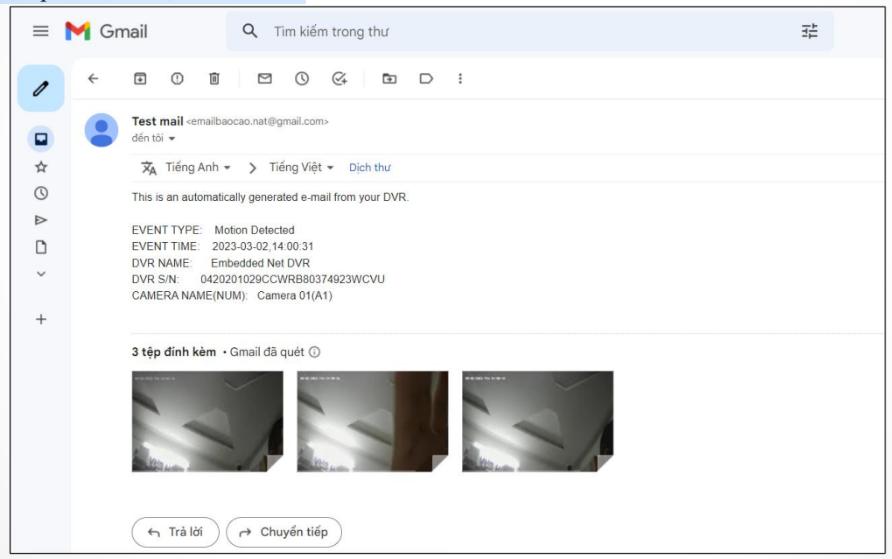The image size is (892, 559).
Task: Open the Tiếng Anh source language dropdown
Action: [197, 167]
